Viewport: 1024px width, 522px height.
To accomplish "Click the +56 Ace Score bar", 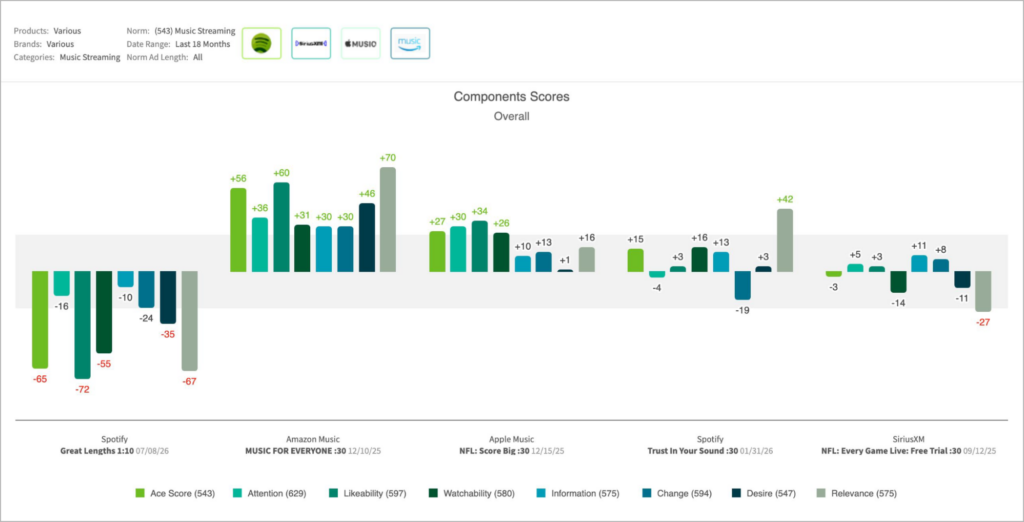I will [x=238, y=230].
